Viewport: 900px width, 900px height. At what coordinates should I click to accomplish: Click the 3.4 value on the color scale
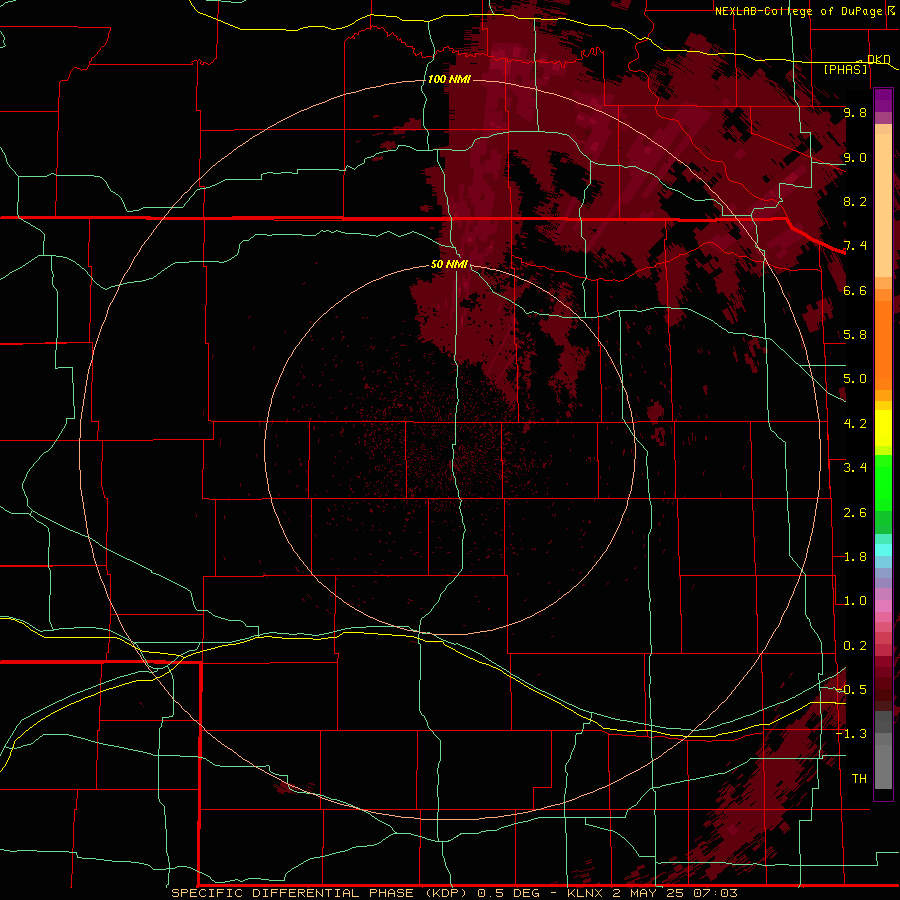coord(855,468)
